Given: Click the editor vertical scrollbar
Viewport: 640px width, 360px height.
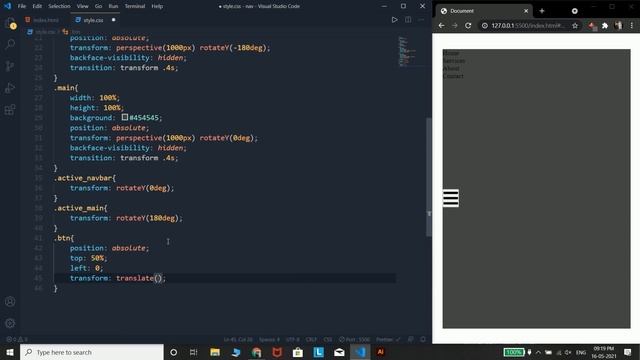Looking at the screenshot, I should point(429,177).
